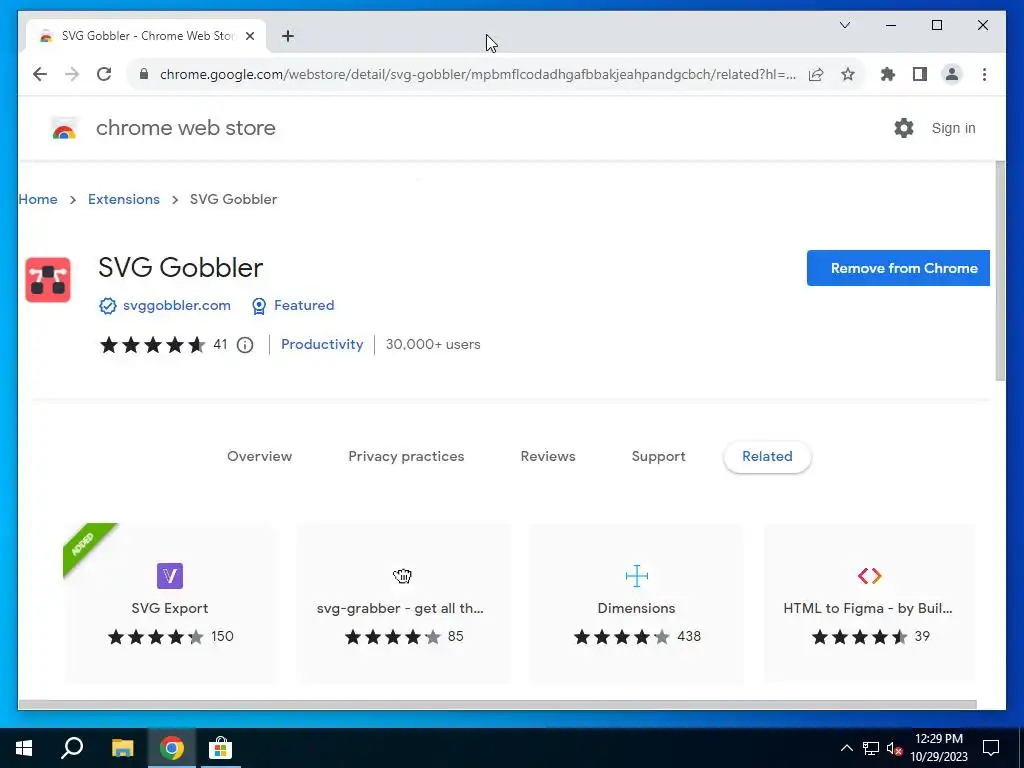Image resolution: width=1024 pixels, height=768 pixels.
Task: Open the notification center icon
Action: [x=991, y=748]
